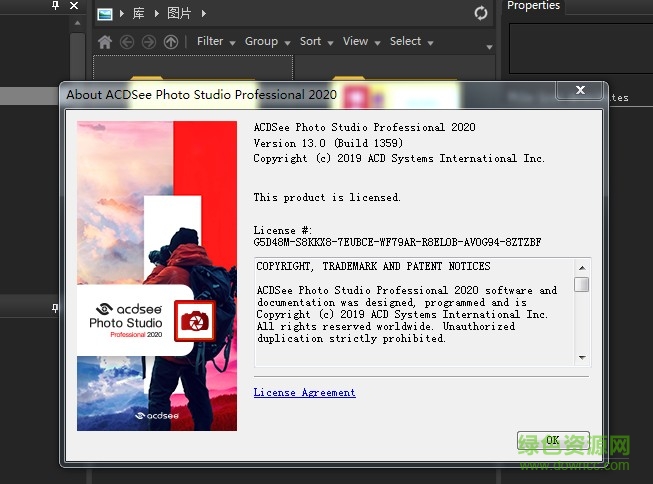Image resolution: width=653 pixels, height=484 pixels.
Task: Click the pin icon on top-left panel
Action: 55,5
